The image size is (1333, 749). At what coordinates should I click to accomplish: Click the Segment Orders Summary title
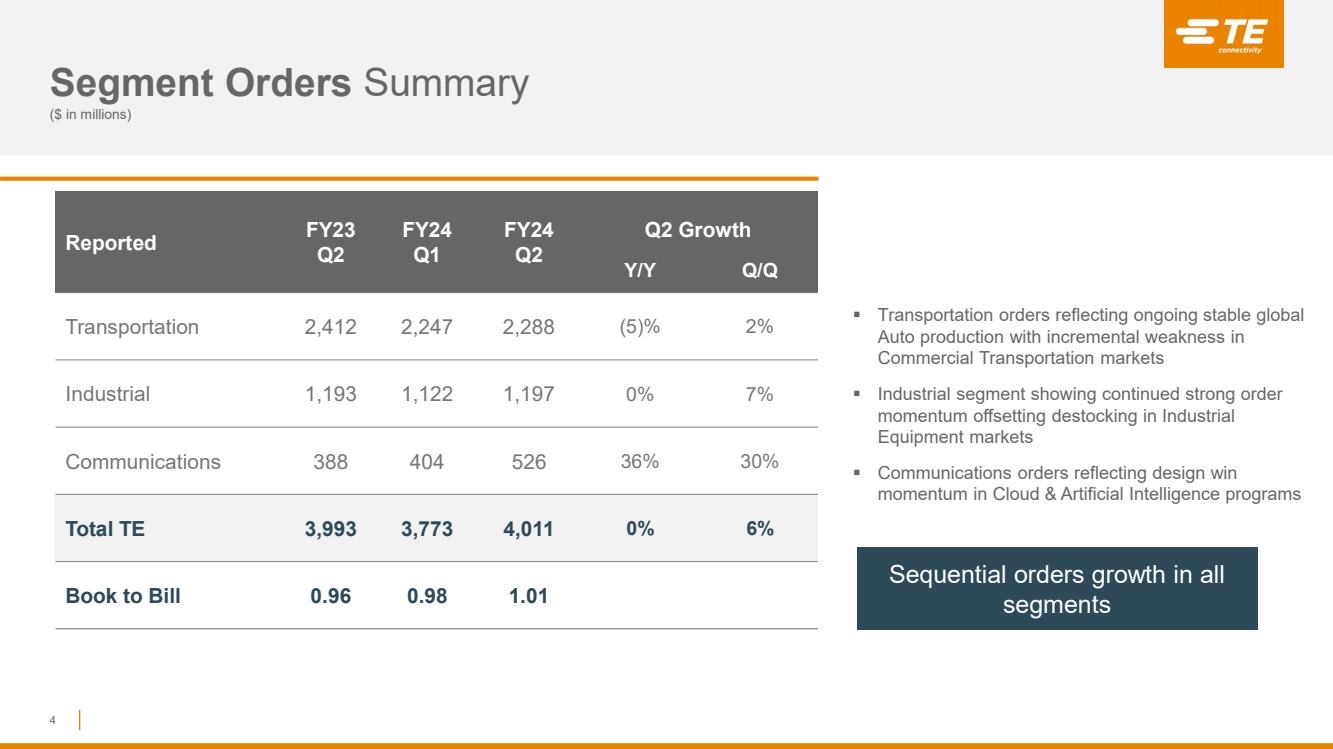pyautogui.click(x=289, y=83)
